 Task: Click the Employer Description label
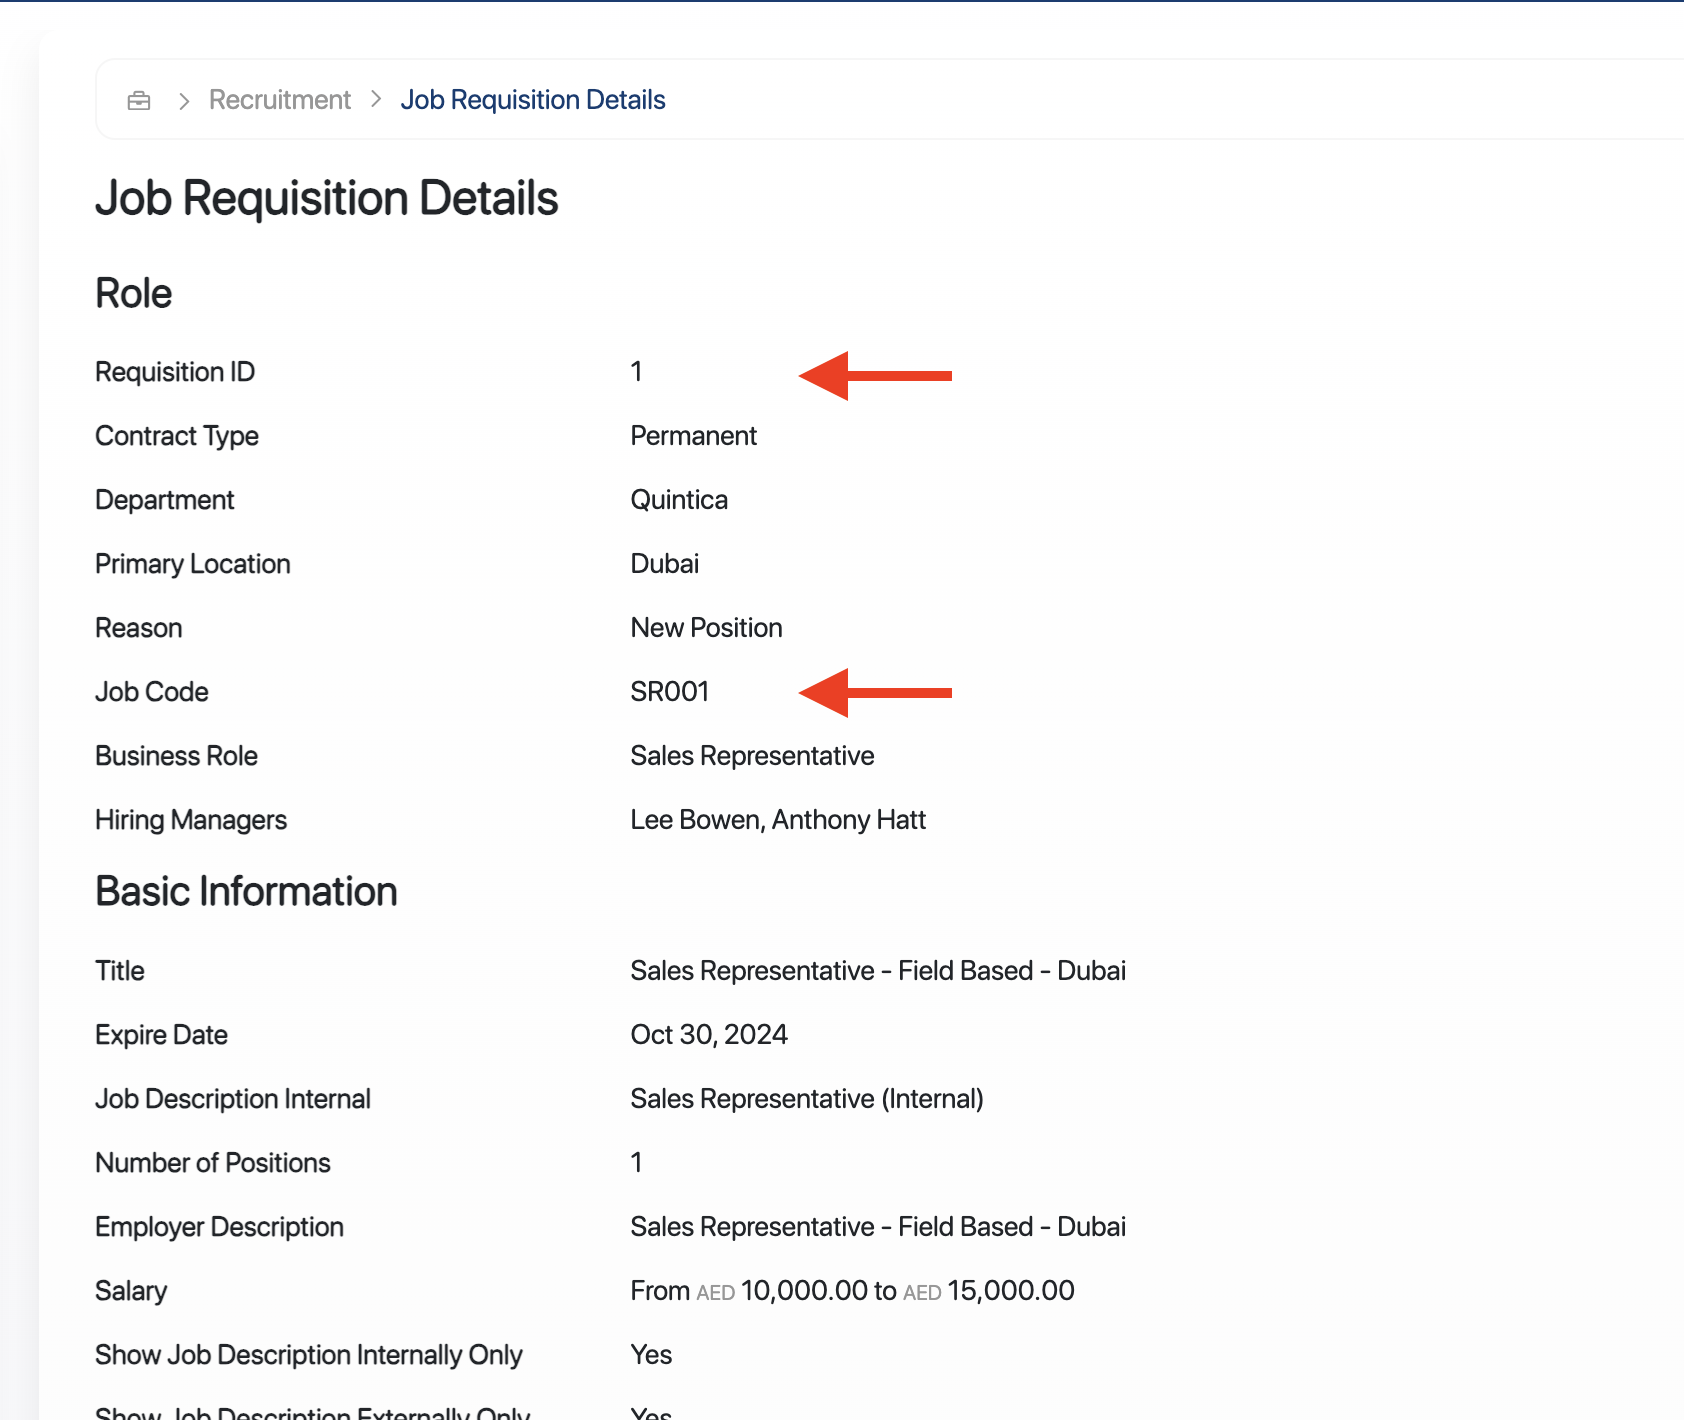(x=219, y=1227)
